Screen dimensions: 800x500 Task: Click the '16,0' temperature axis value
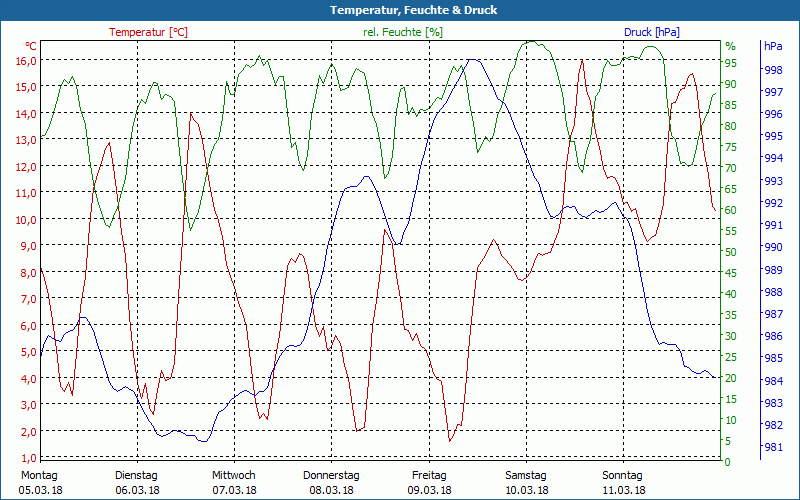point(26,60)
